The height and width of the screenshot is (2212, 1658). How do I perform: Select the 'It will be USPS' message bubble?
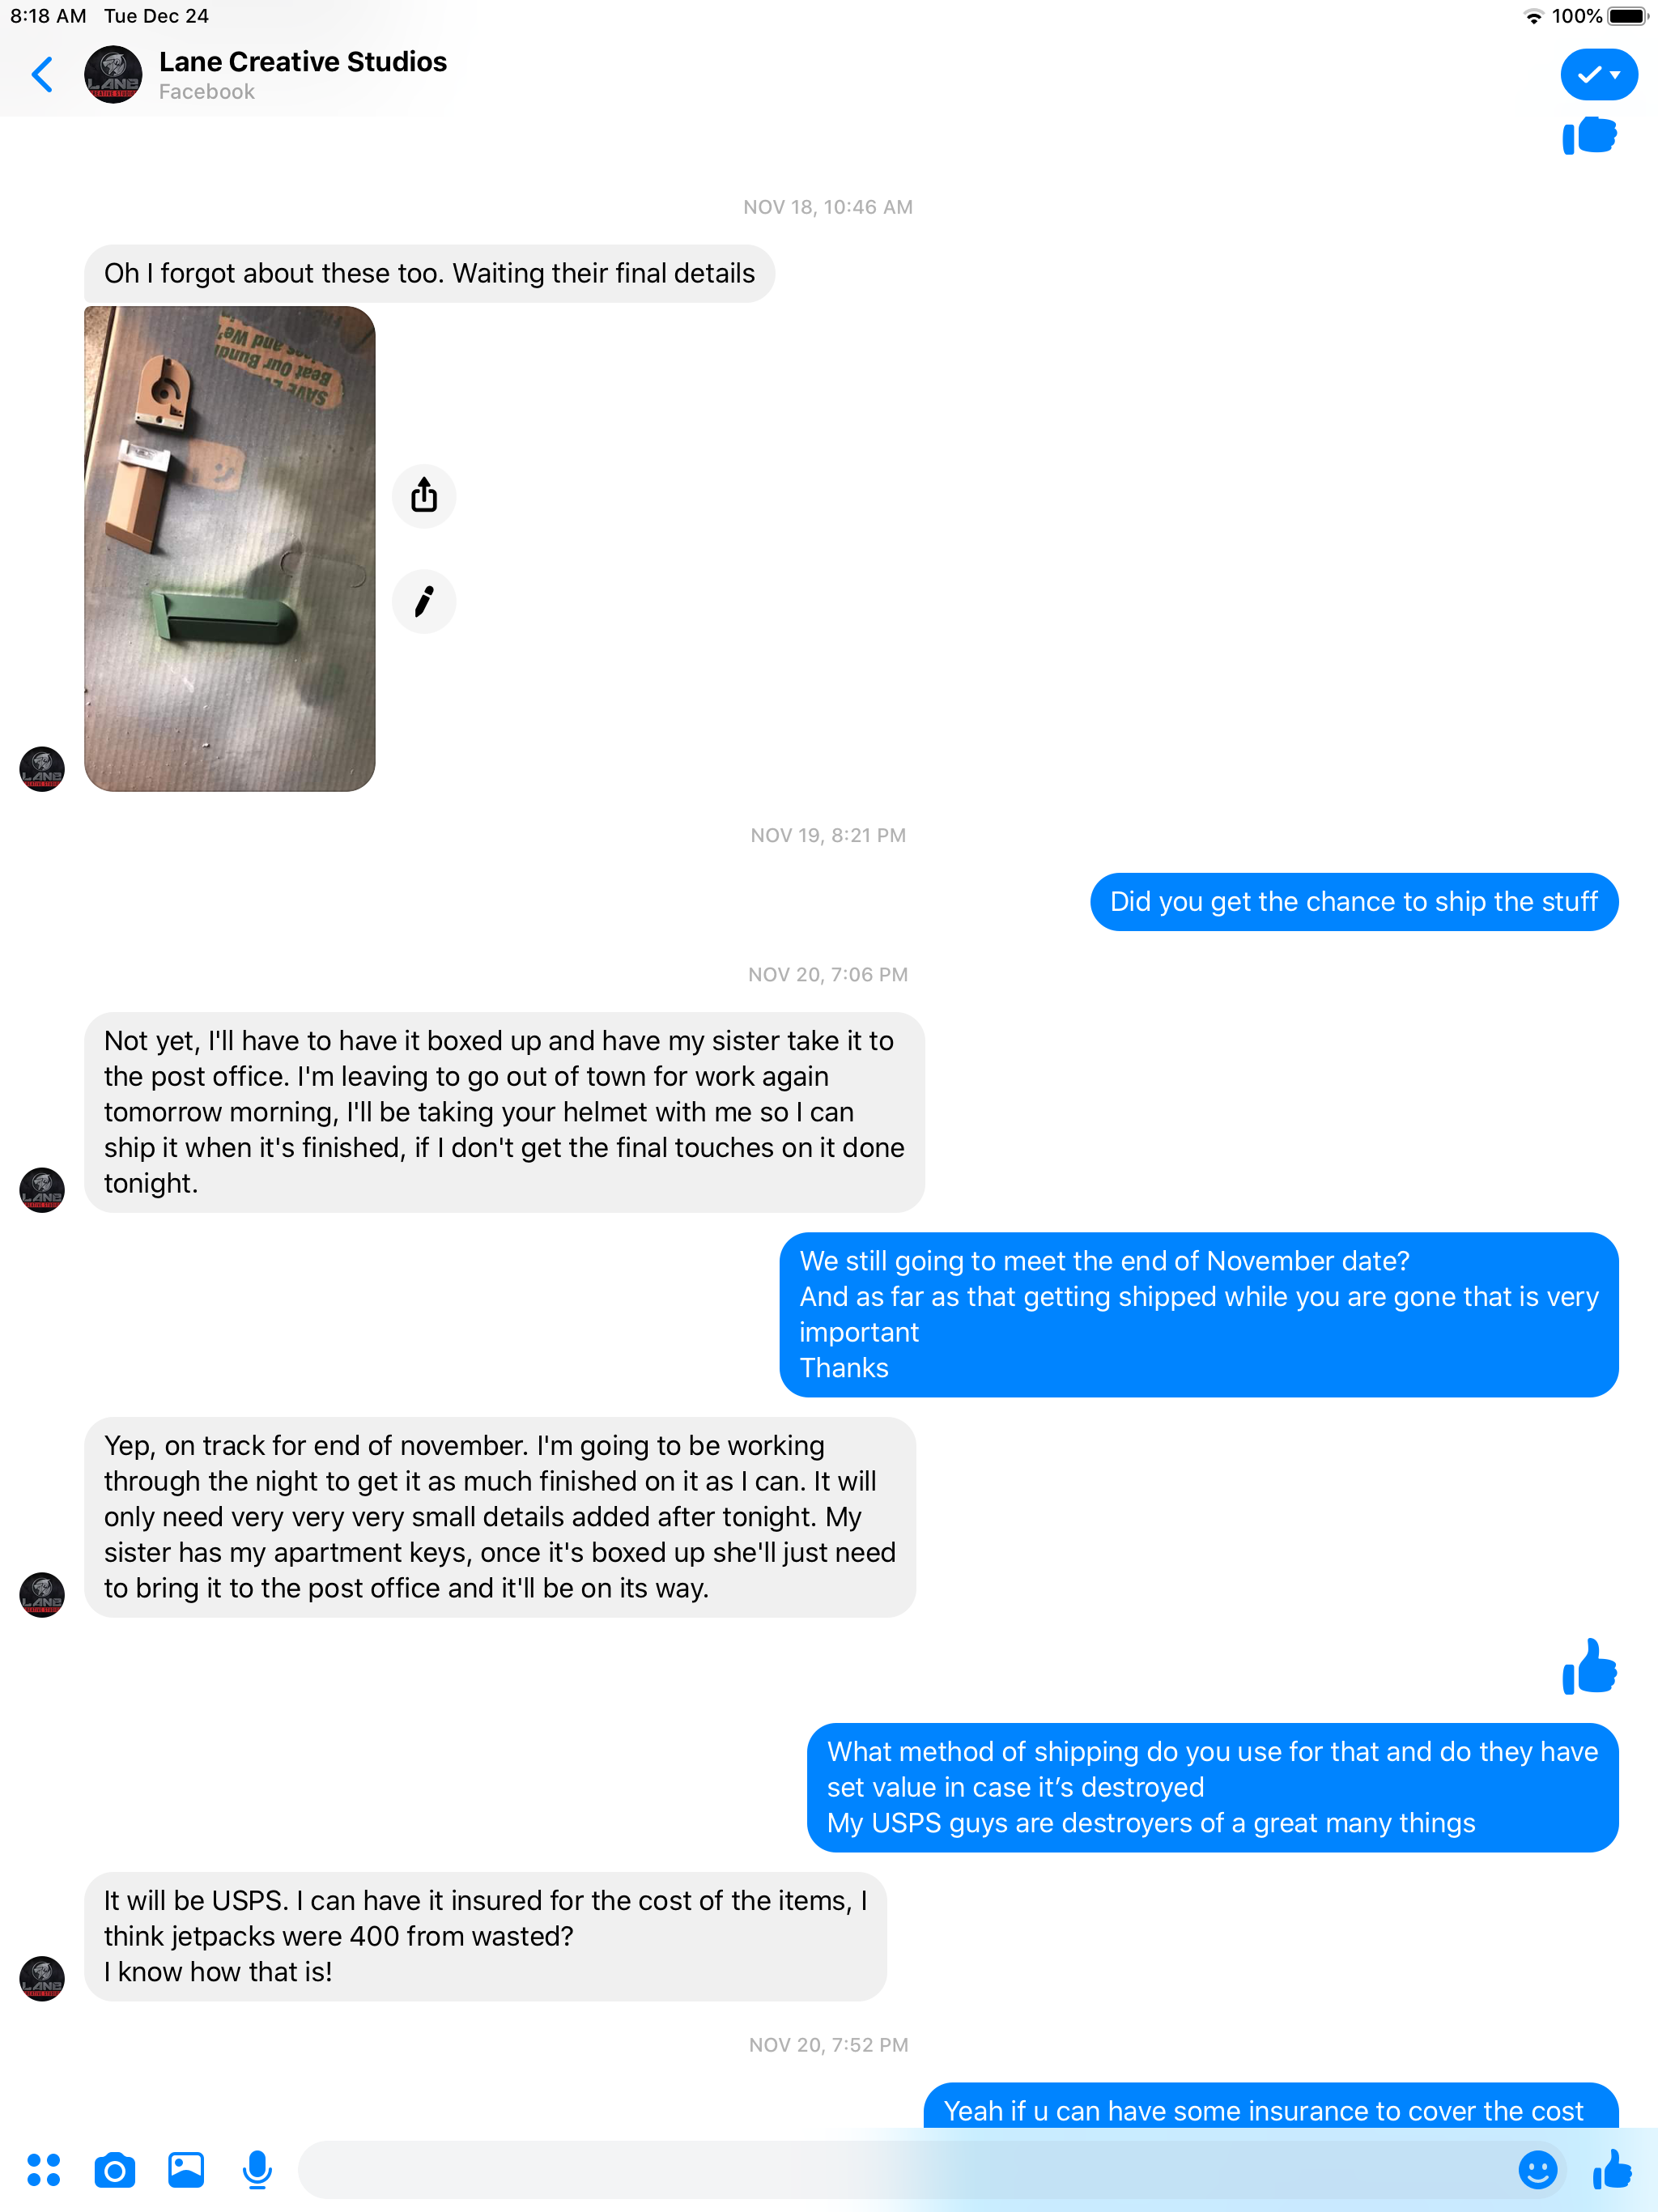click(486, 1937)
